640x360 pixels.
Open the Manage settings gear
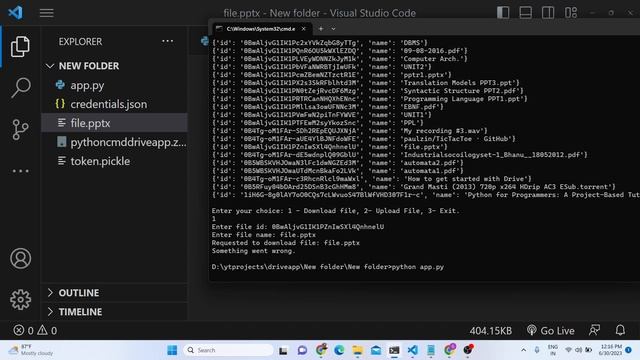pyautogui.click(x=20, y=300)
